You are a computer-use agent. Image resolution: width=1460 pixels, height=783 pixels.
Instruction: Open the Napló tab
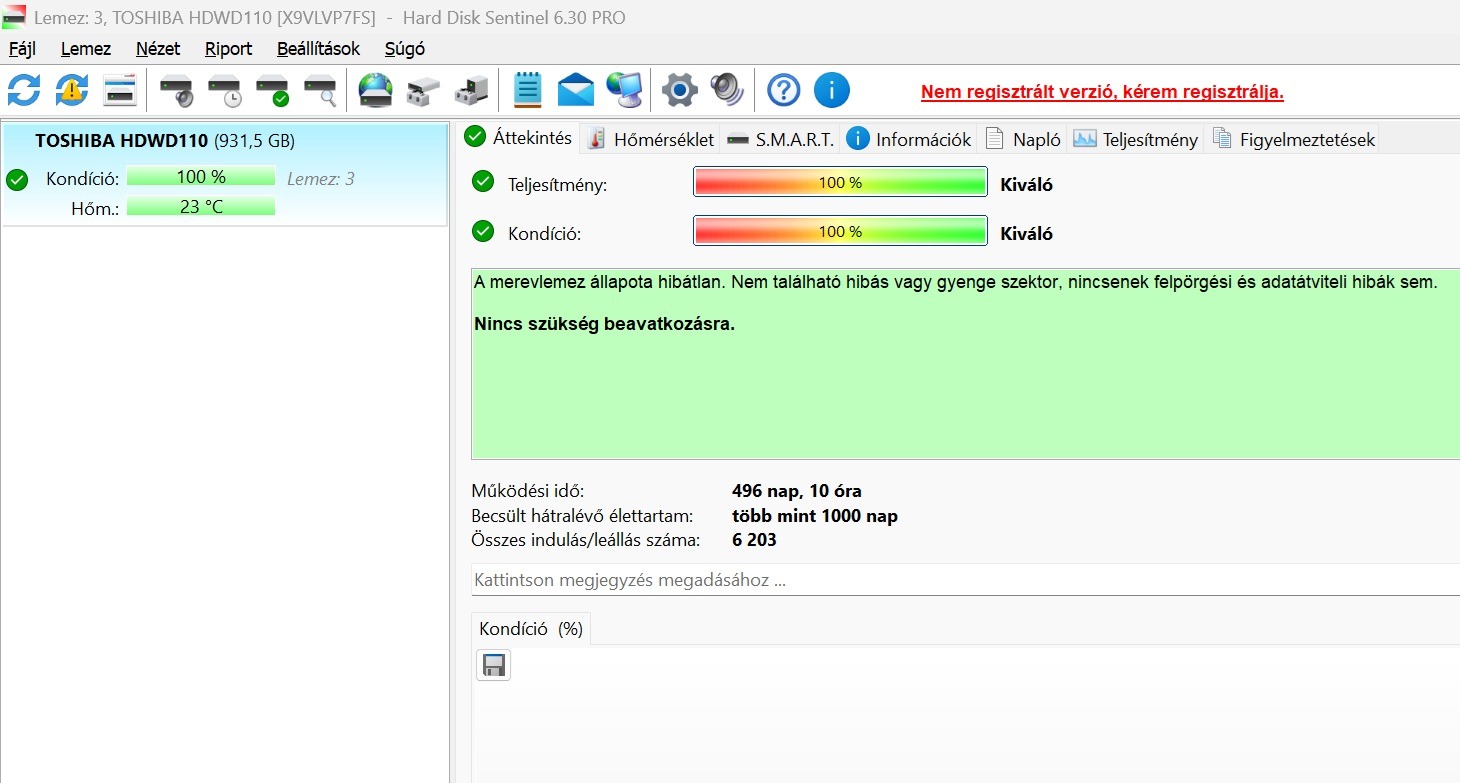(x=1023, y=139)
